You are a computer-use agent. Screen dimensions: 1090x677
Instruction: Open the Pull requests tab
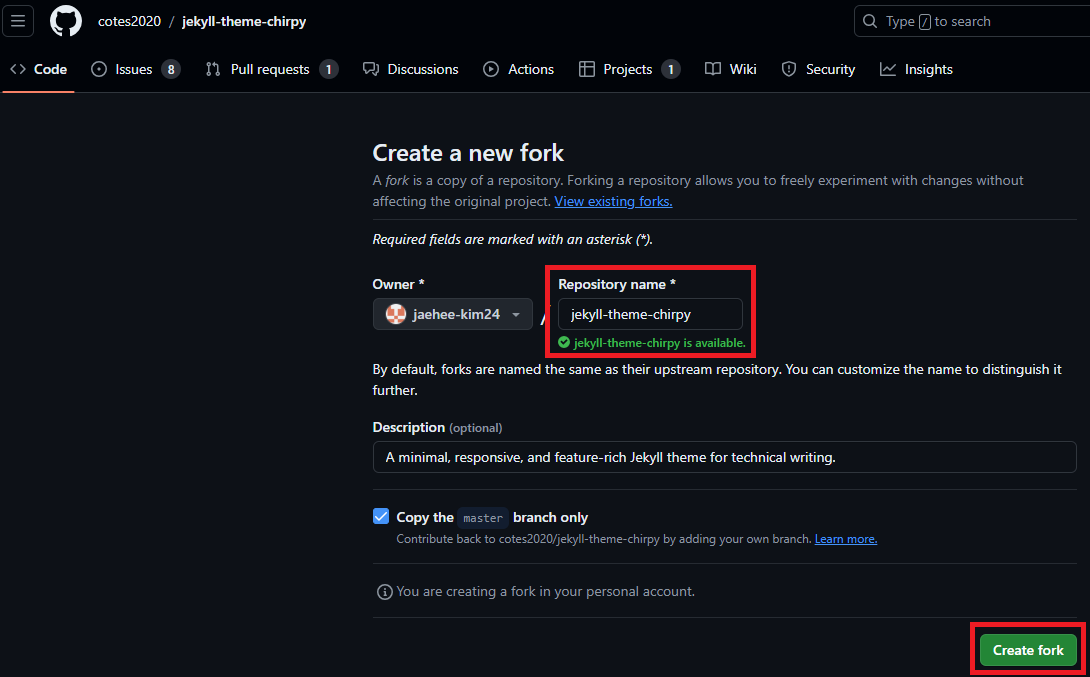[x=272, y=69]
